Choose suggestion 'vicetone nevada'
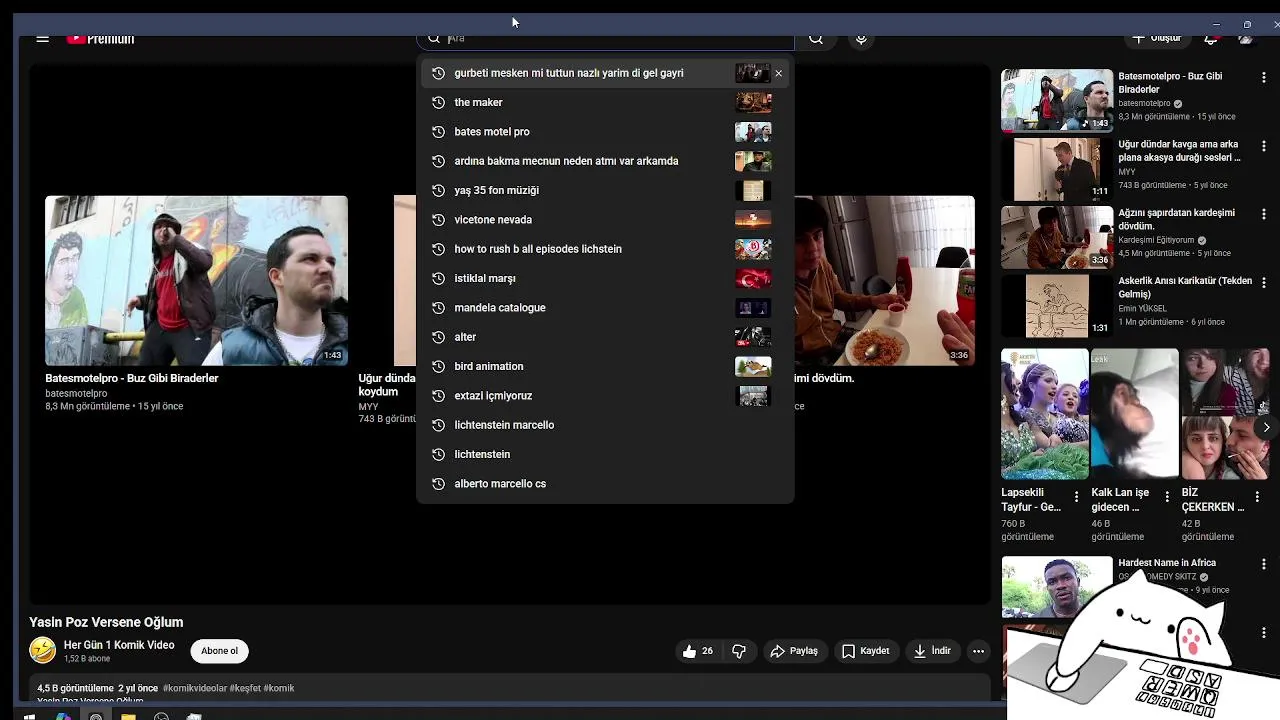Viewport: 1280px width, 720px height. click(605, 220)
